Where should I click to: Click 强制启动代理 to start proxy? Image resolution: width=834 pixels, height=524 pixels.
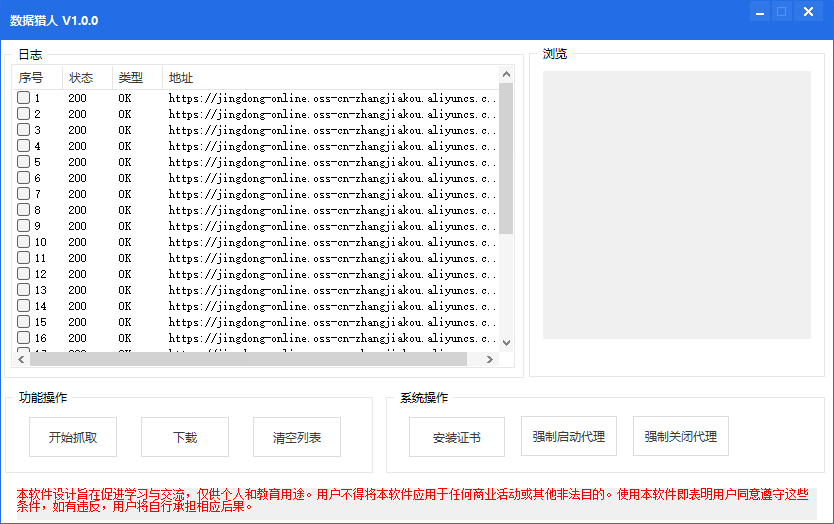[569, 436]
